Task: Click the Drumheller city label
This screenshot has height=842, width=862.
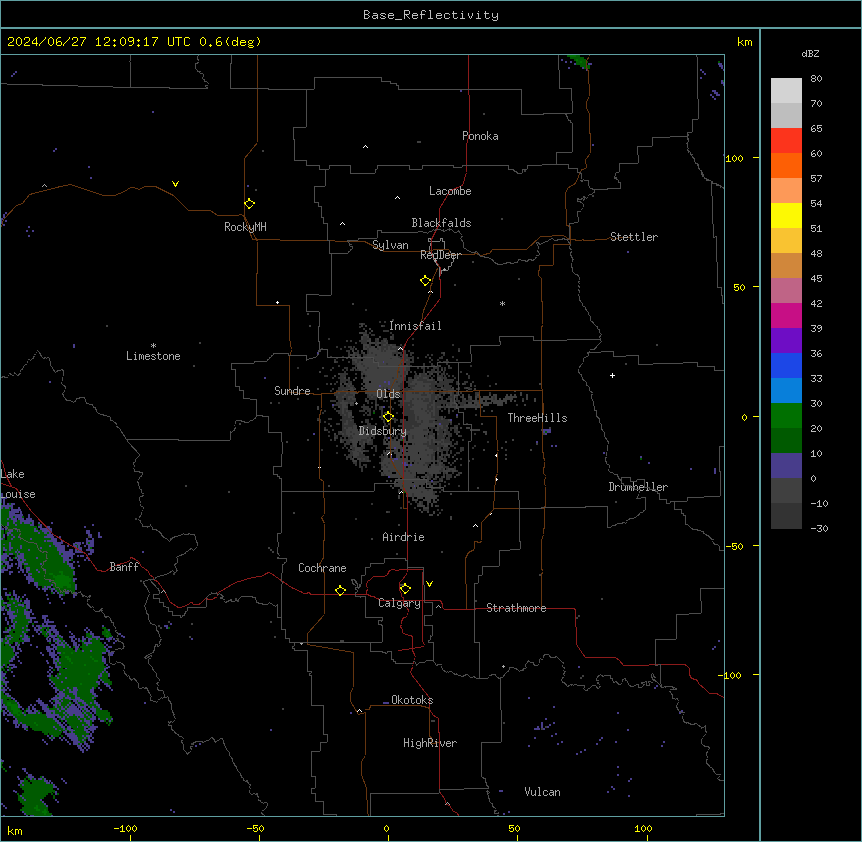Action: [638, 487]
